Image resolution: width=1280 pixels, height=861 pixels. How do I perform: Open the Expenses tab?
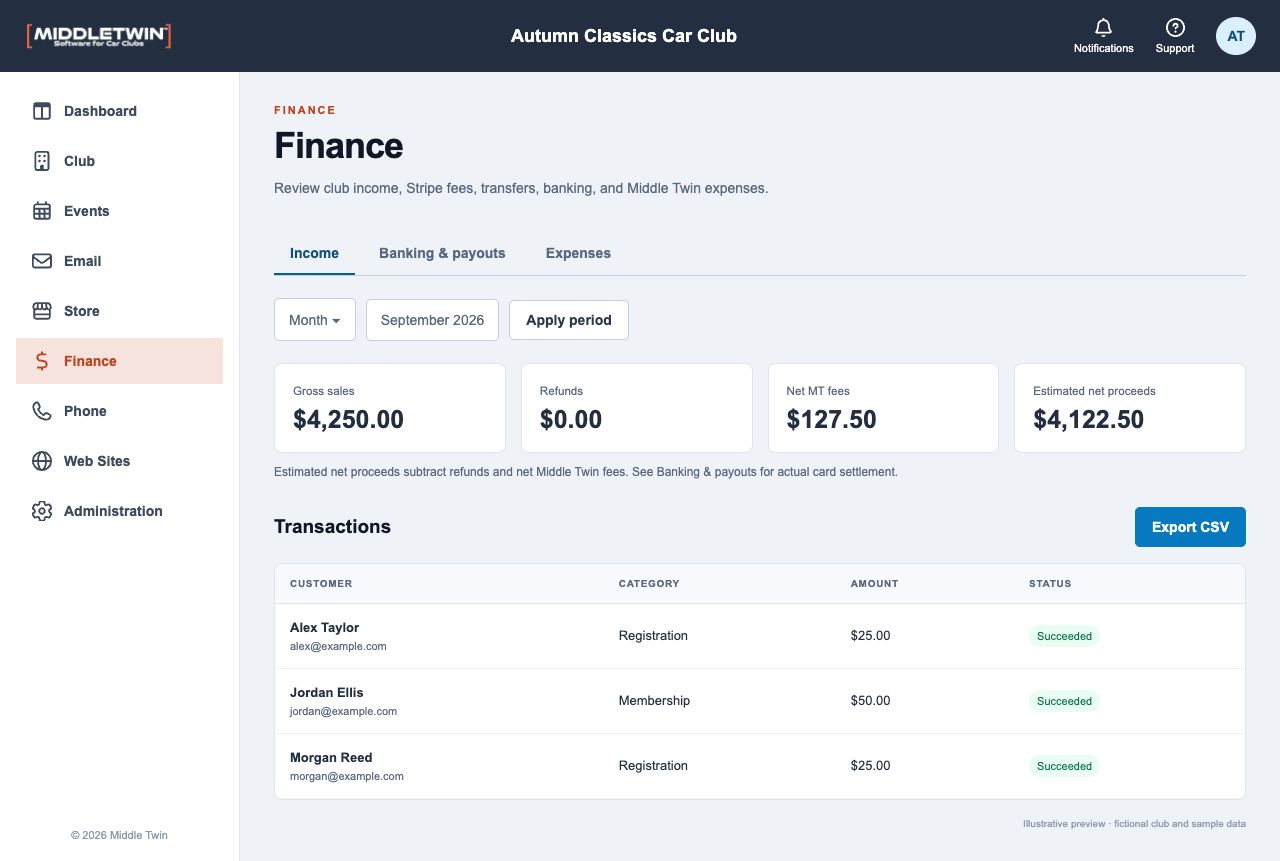click(578, 253)
